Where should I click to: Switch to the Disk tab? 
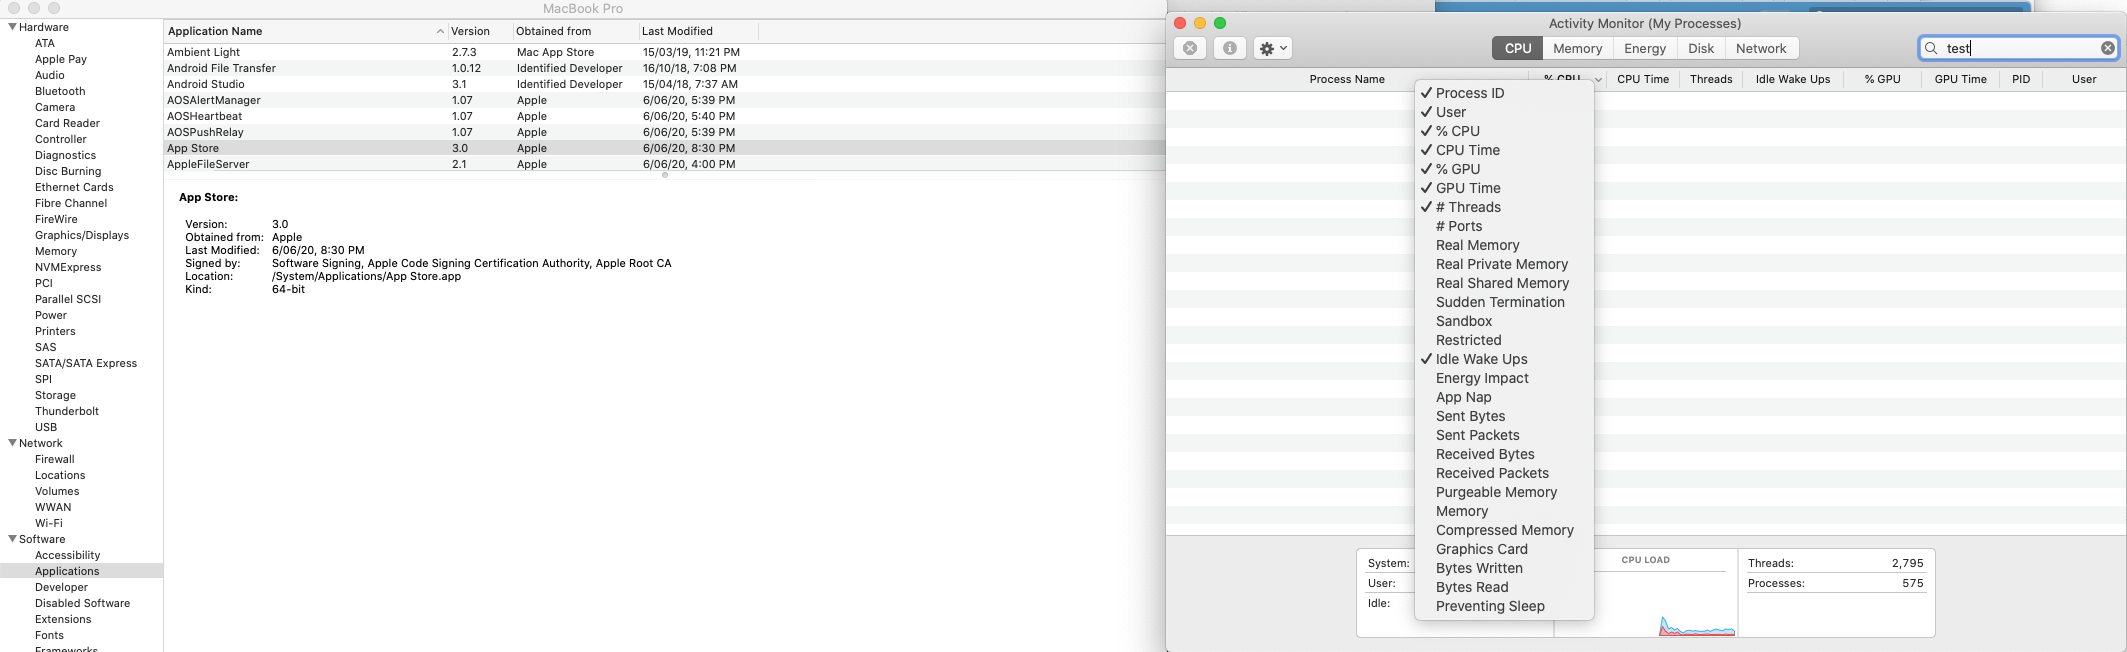tap(1700, 48)
